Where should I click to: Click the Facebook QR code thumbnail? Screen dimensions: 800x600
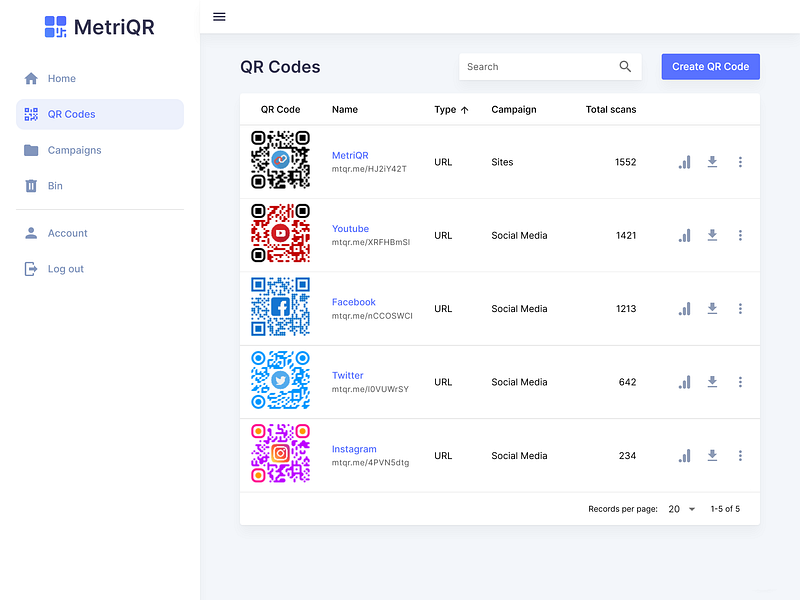click(x=280, y=307)
